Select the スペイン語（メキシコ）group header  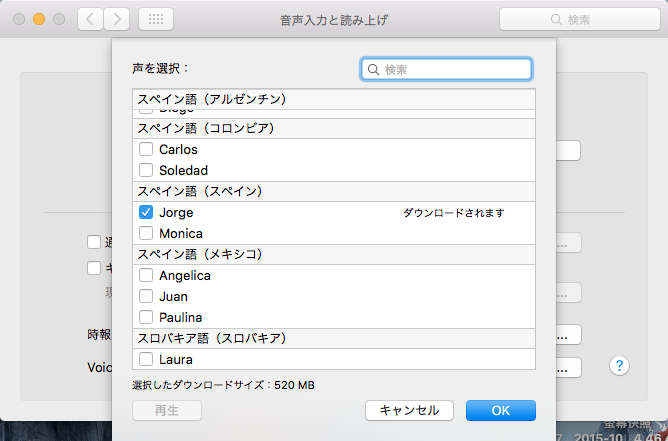[x=200, y=254]
